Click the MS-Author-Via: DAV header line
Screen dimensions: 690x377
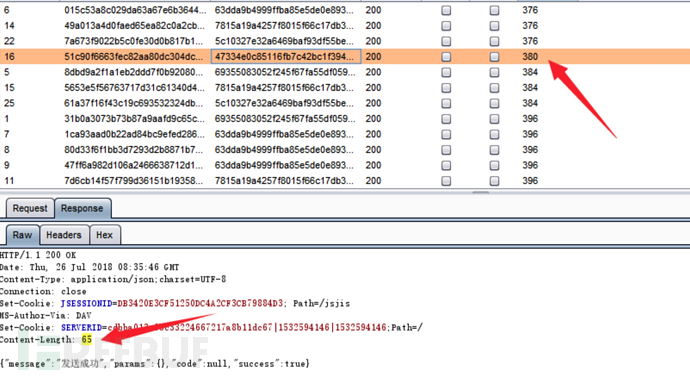46,315
